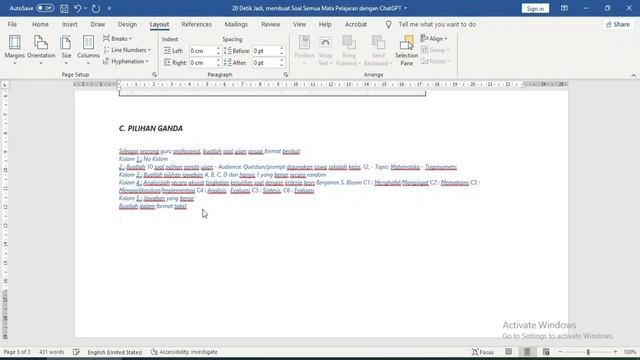The height and width of the screenshot is (360, 640).
Task: Open the Breaks dropdown
Action: click(x=118, y=39)
